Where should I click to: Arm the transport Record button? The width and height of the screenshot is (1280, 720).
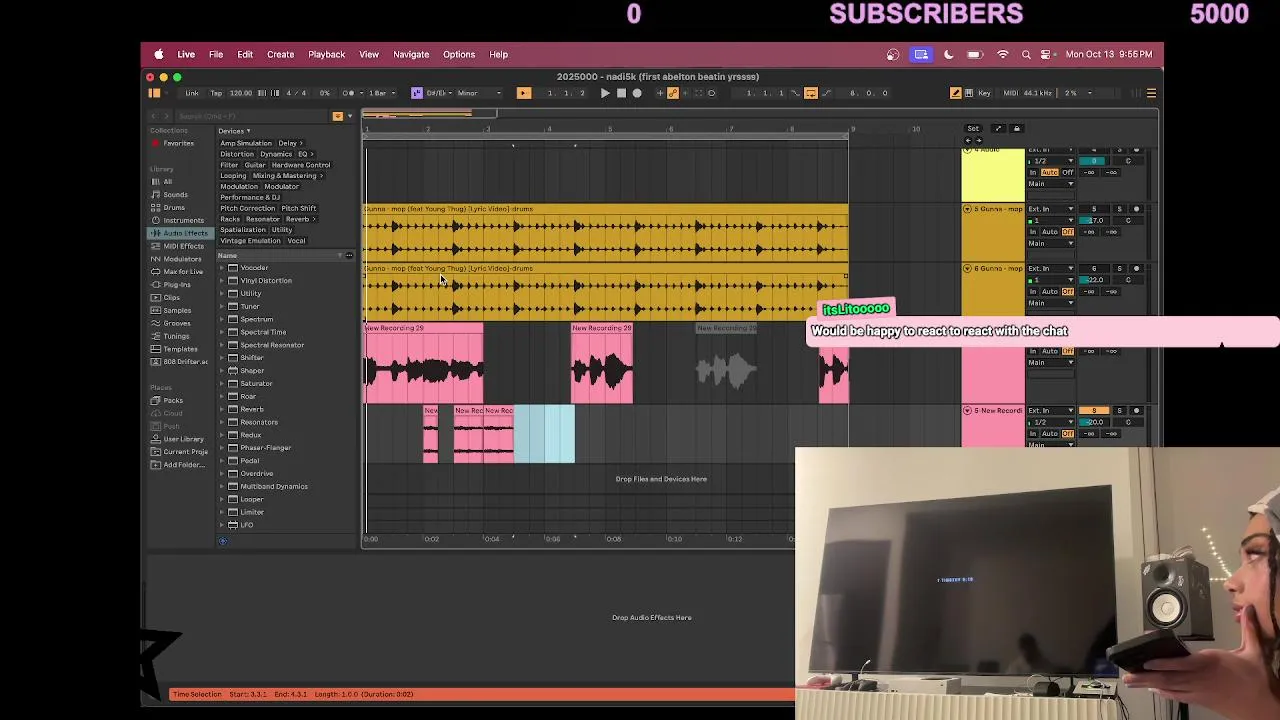637,93
